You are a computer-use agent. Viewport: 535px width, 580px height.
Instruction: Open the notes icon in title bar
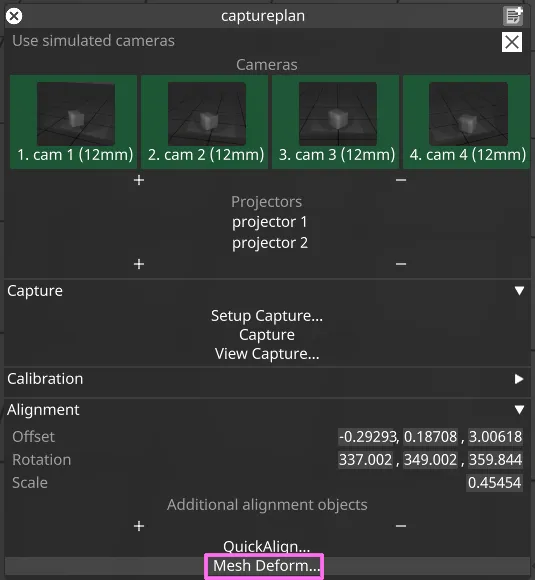tap(513, 16)
